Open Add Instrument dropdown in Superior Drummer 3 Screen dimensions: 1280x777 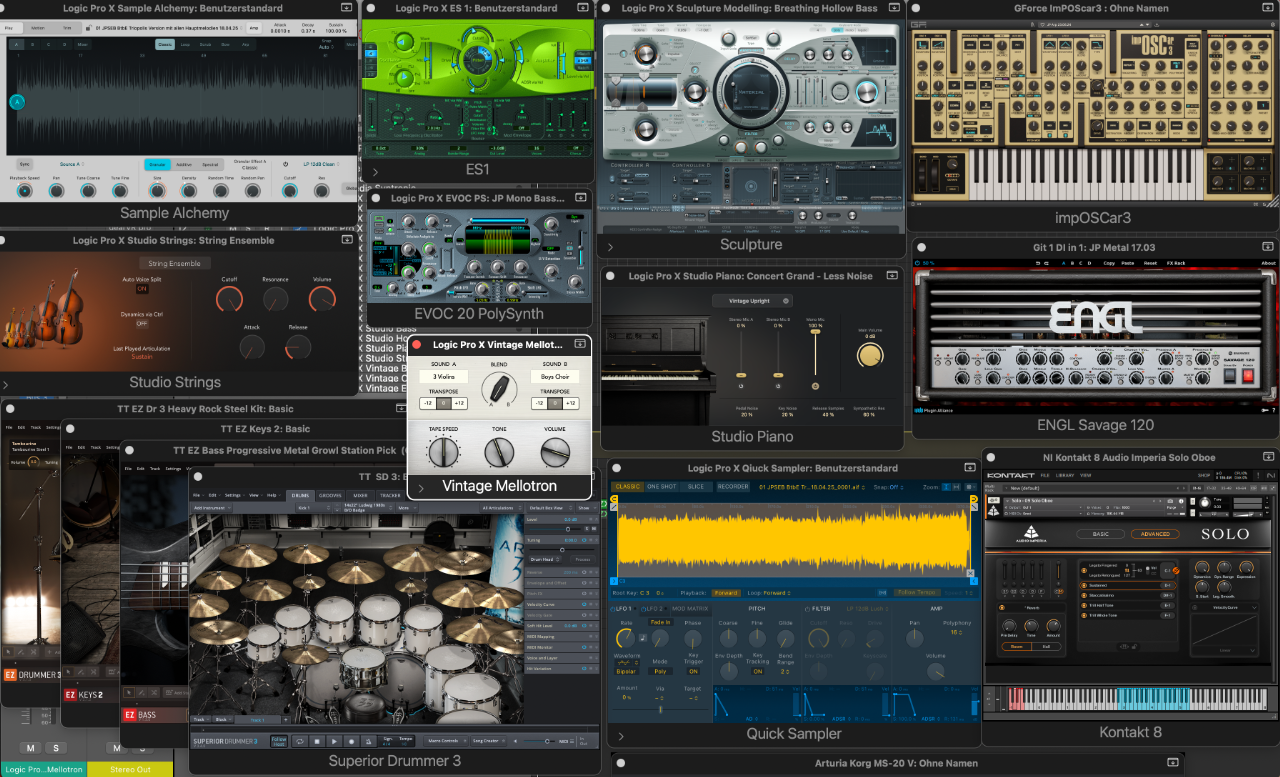tap(212, 508)
